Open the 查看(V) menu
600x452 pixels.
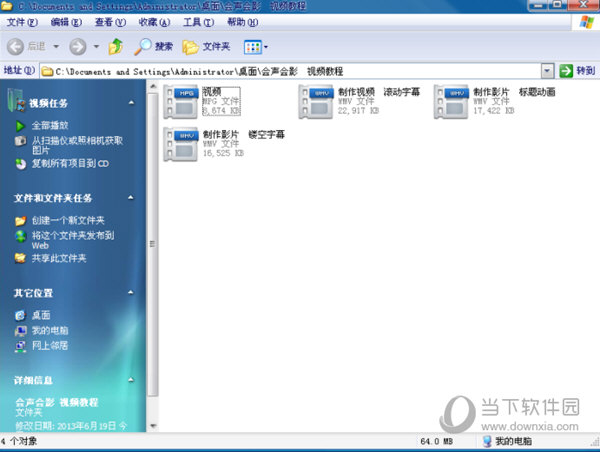coord(110,23)
